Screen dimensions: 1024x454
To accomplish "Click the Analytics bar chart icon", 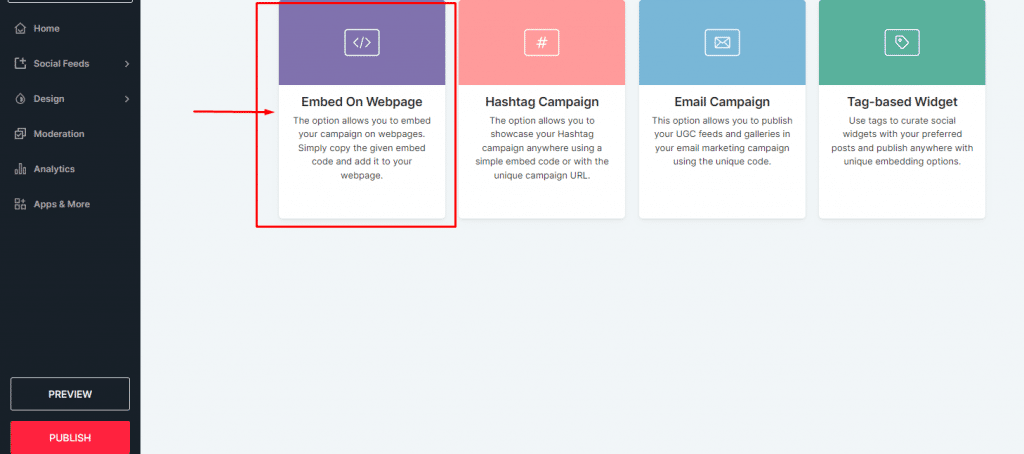I will (20, 169).
